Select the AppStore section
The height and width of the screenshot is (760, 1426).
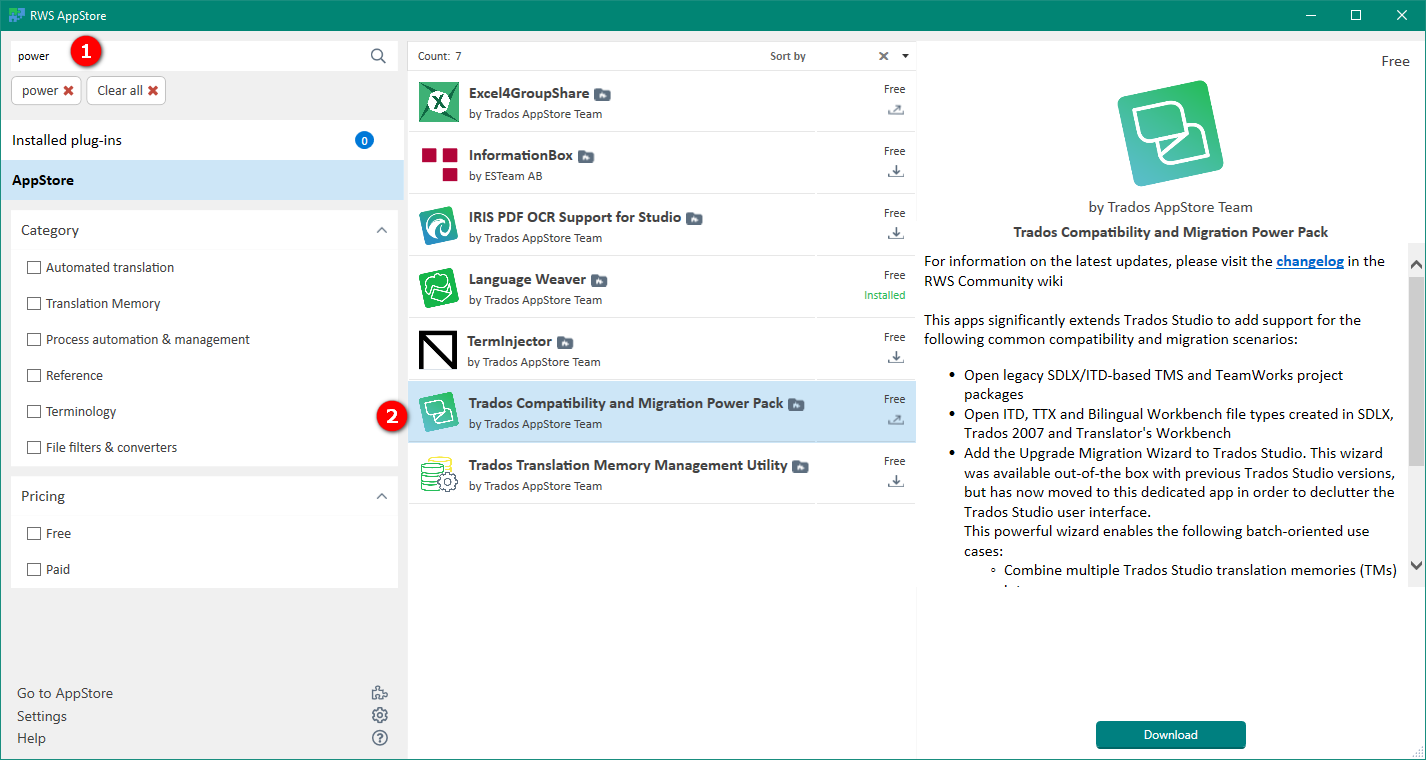pyautogui.click(x=203, y=180)
